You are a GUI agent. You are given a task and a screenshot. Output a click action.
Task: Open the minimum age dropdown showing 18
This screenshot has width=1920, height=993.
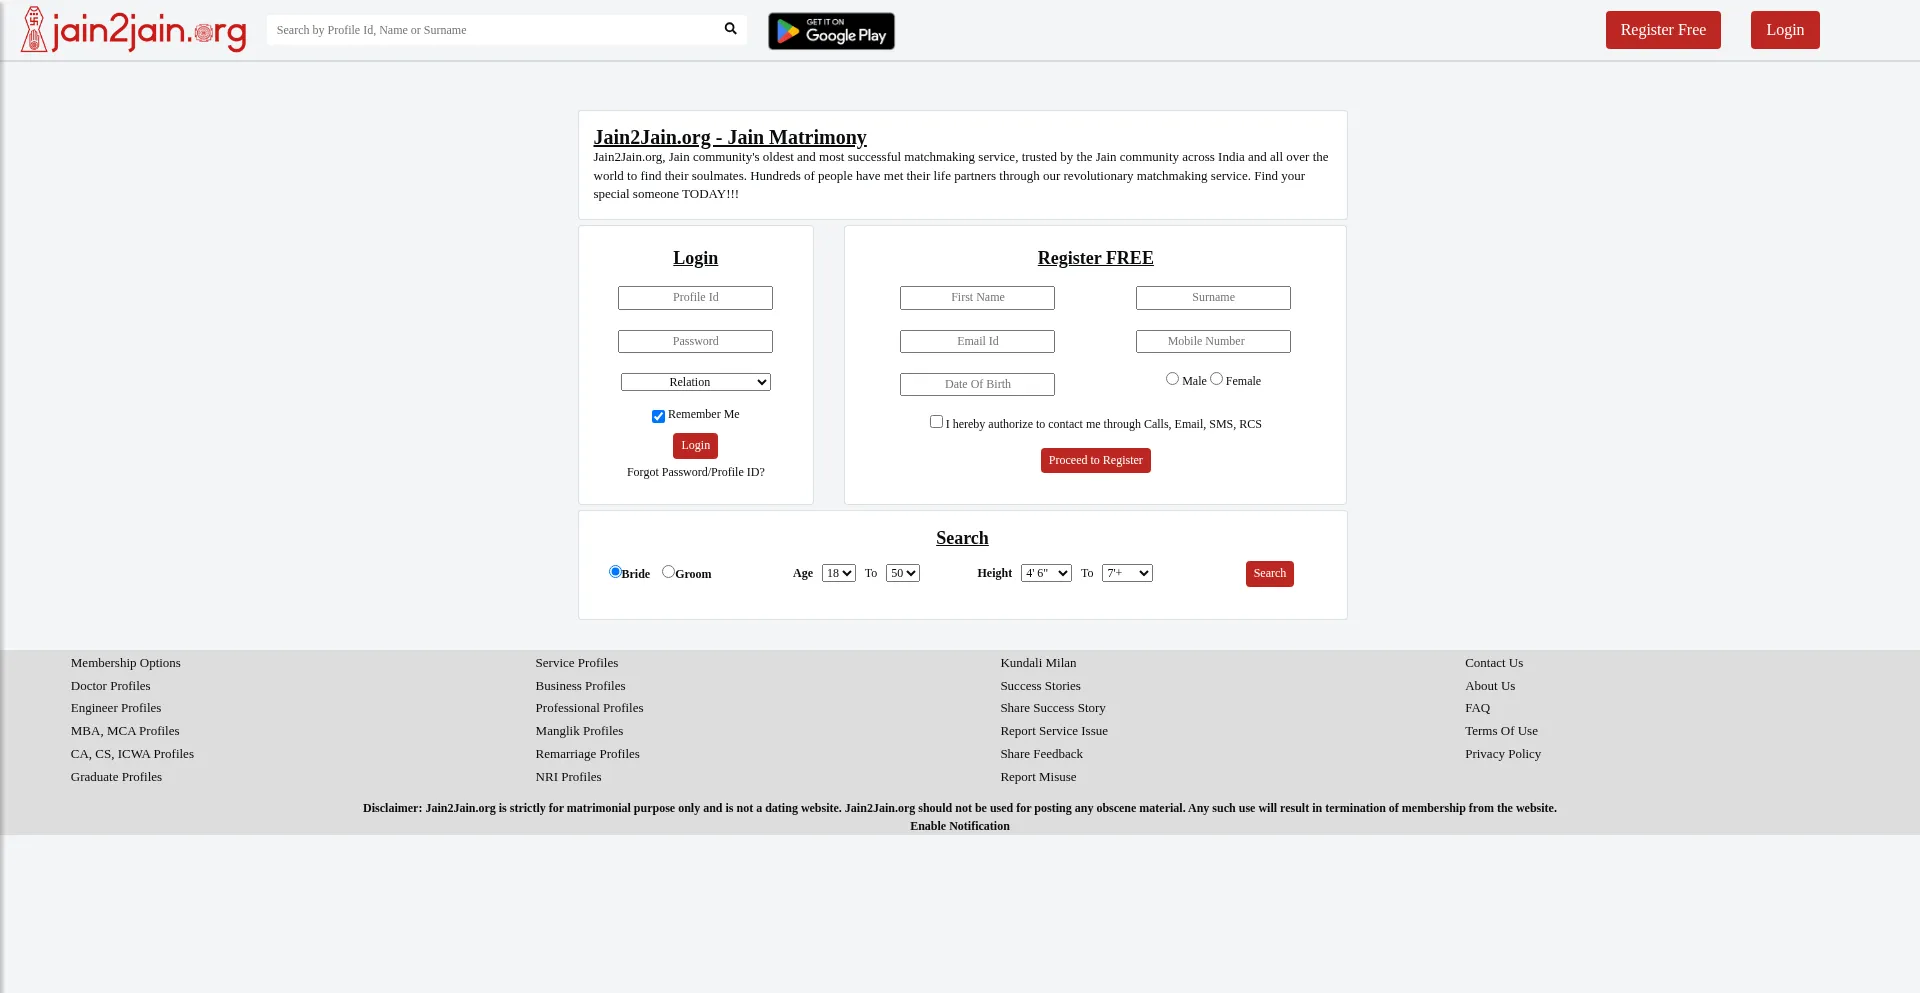(x=838, y=573)
